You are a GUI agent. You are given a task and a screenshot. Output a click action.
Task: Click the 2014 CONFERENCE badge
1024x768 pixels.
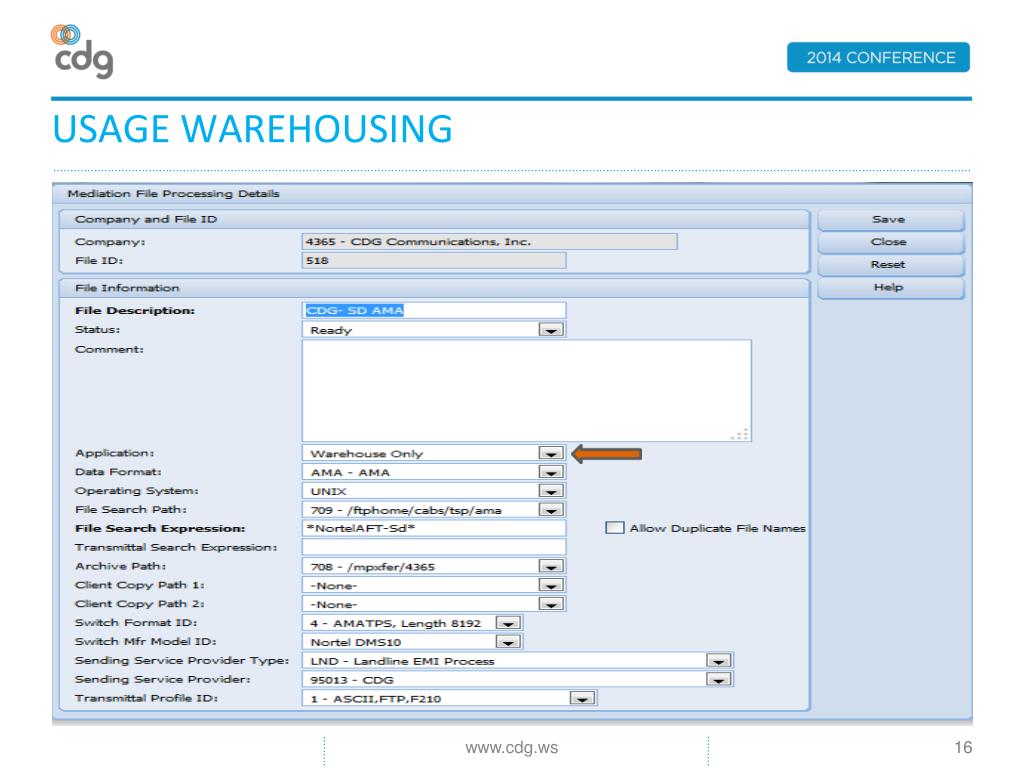[878, 57]
